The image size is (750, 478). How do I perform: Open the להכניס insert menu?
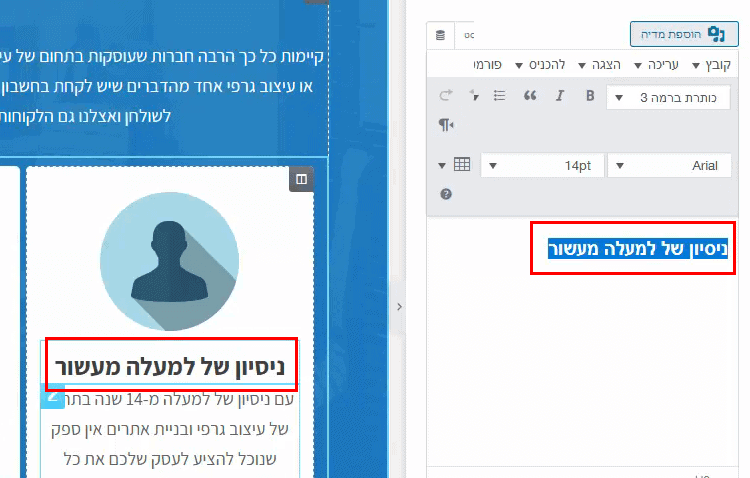tap(540, 65)
